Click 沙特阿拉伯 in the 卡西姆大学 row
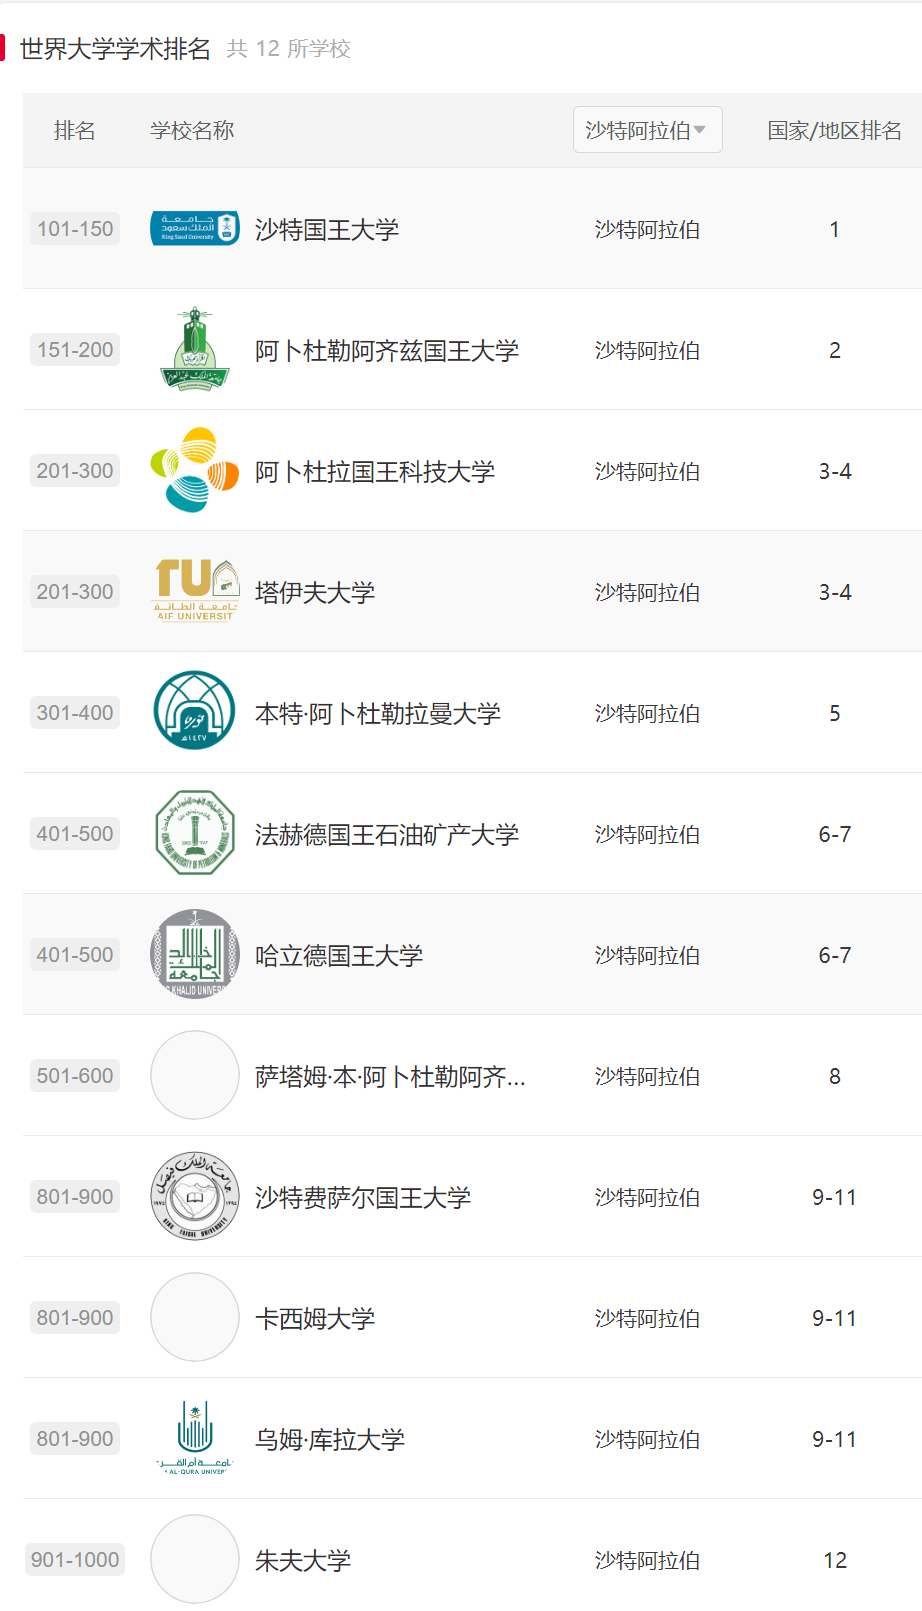This screenshot has width=922, height=1611. [x=647, y=1318]
